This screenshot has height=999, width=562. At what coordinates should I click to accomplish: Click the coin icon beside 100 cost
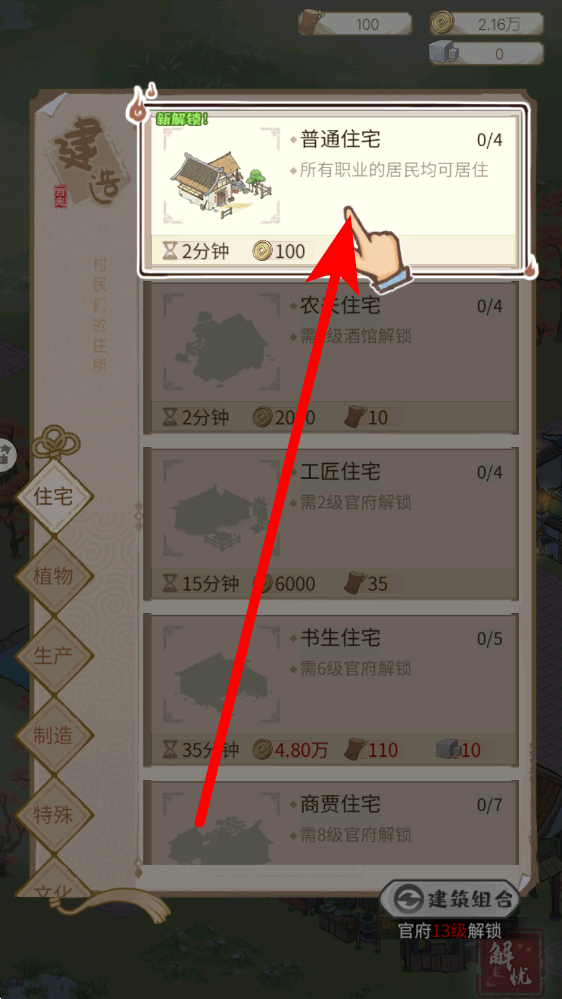click(x=261, y=251)
